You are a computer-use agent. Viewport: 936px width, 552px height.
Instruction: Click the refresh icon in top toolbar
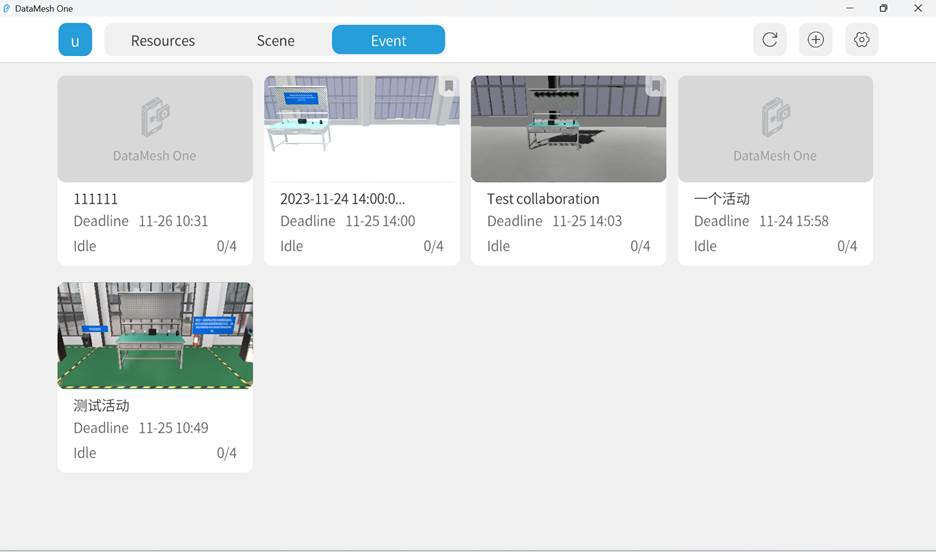click(x=769, y=40)
